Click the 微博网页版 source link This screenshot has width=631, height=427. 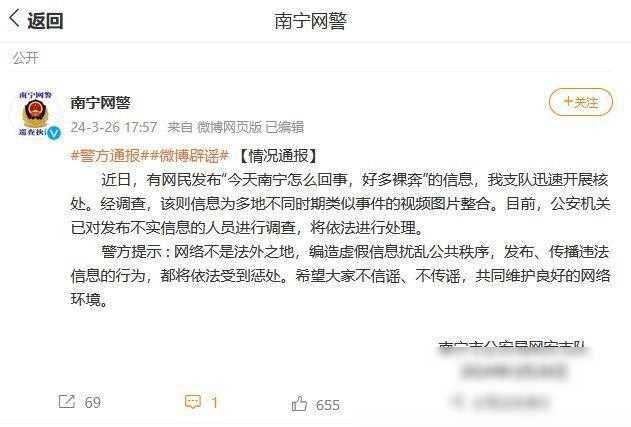pyautogui.click(x=229, y=127)
